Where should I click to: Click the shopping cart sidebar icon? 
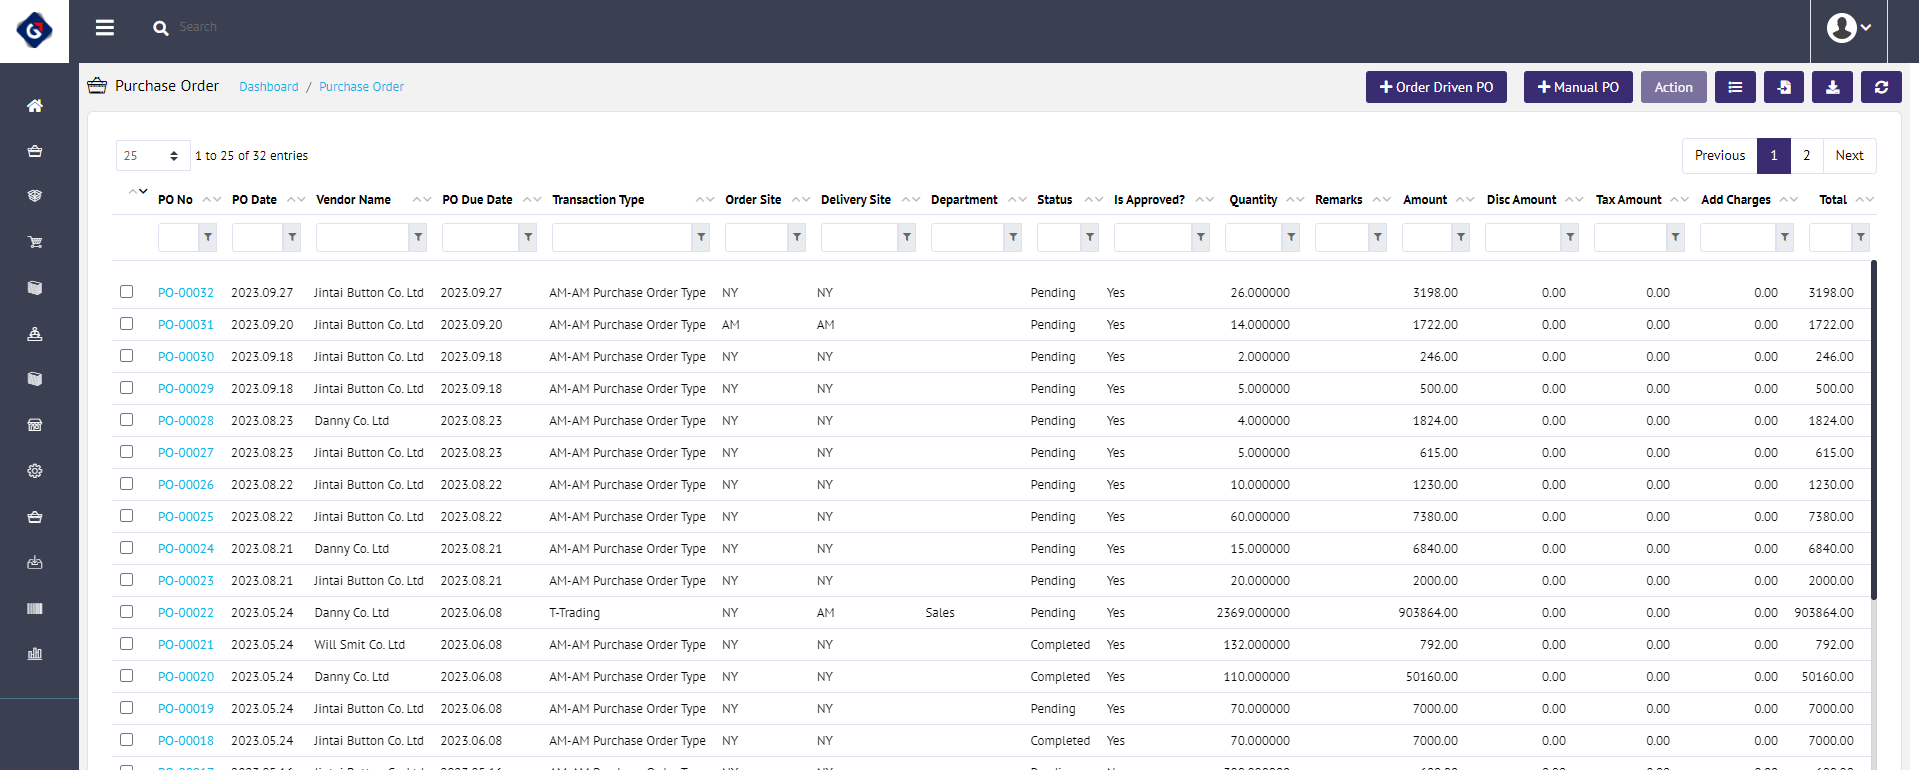click(35, 242)
